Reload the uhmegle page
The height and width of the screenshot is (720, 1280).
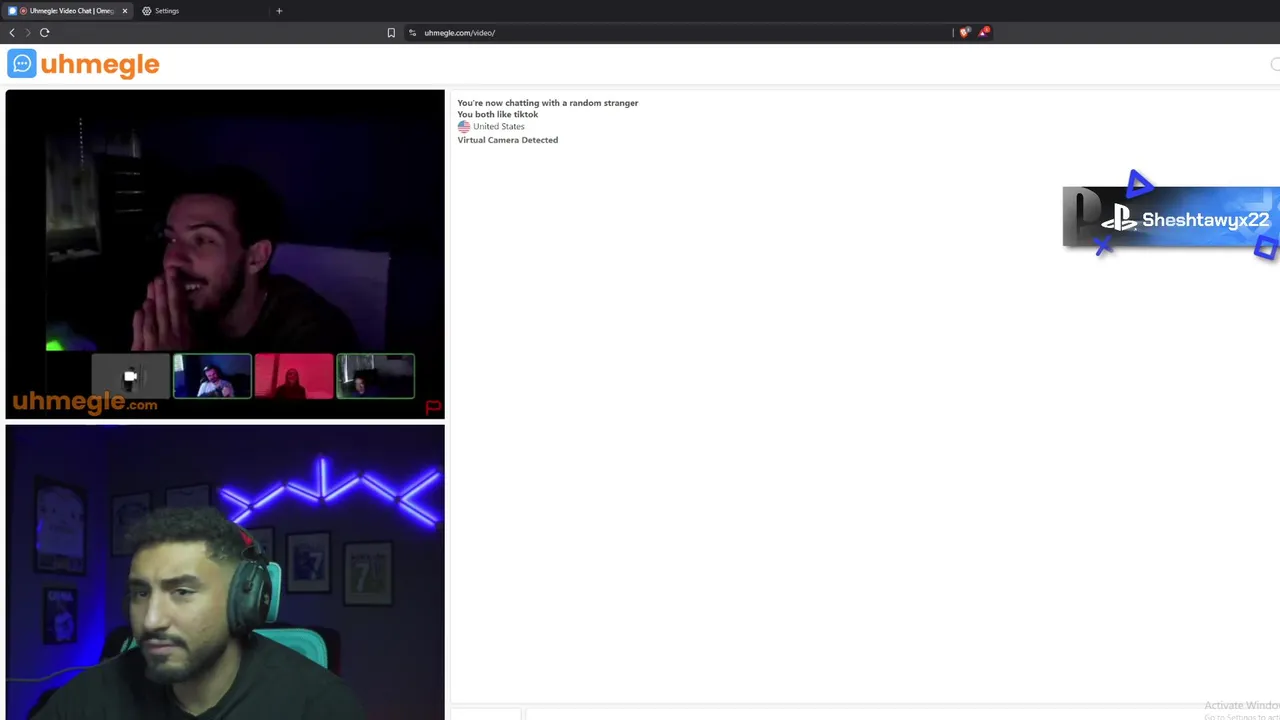coord(44,33)
